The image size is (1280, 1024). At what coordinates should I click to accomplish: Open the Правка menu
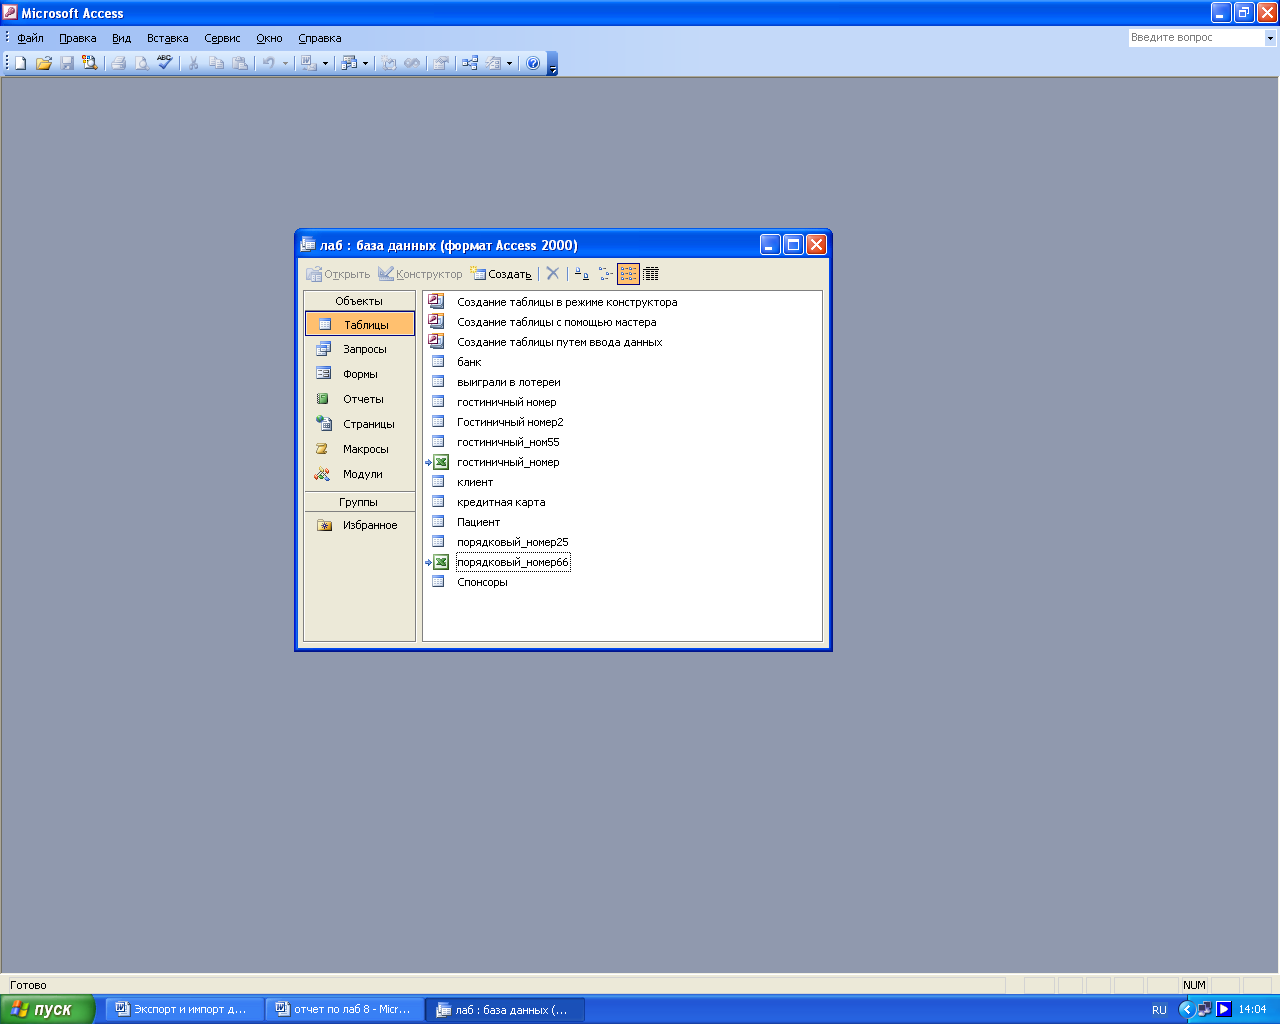pos(77,38)
